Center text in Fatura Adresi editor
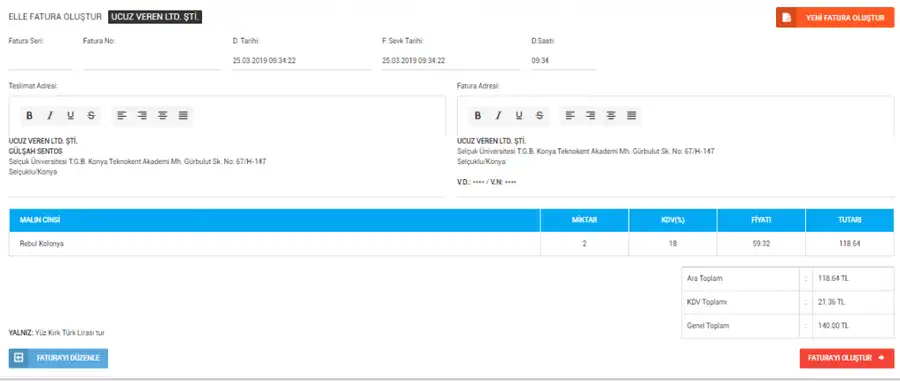This screenshot has width=900, height=381. tap(611, 116)
